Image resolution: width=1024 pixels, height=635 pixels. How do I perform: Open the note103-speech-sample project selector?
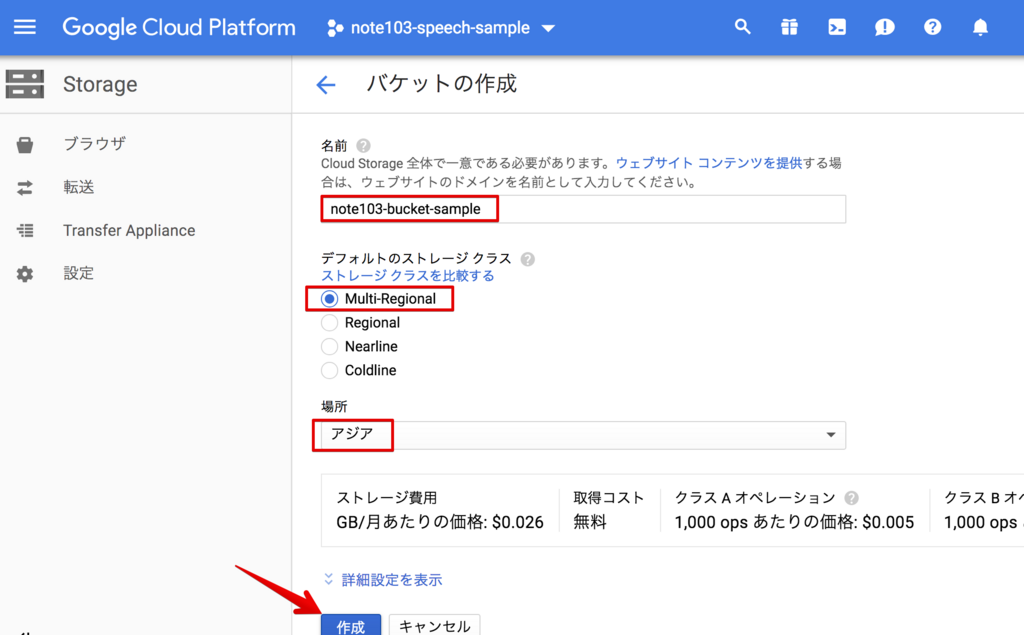pos(441,28)
